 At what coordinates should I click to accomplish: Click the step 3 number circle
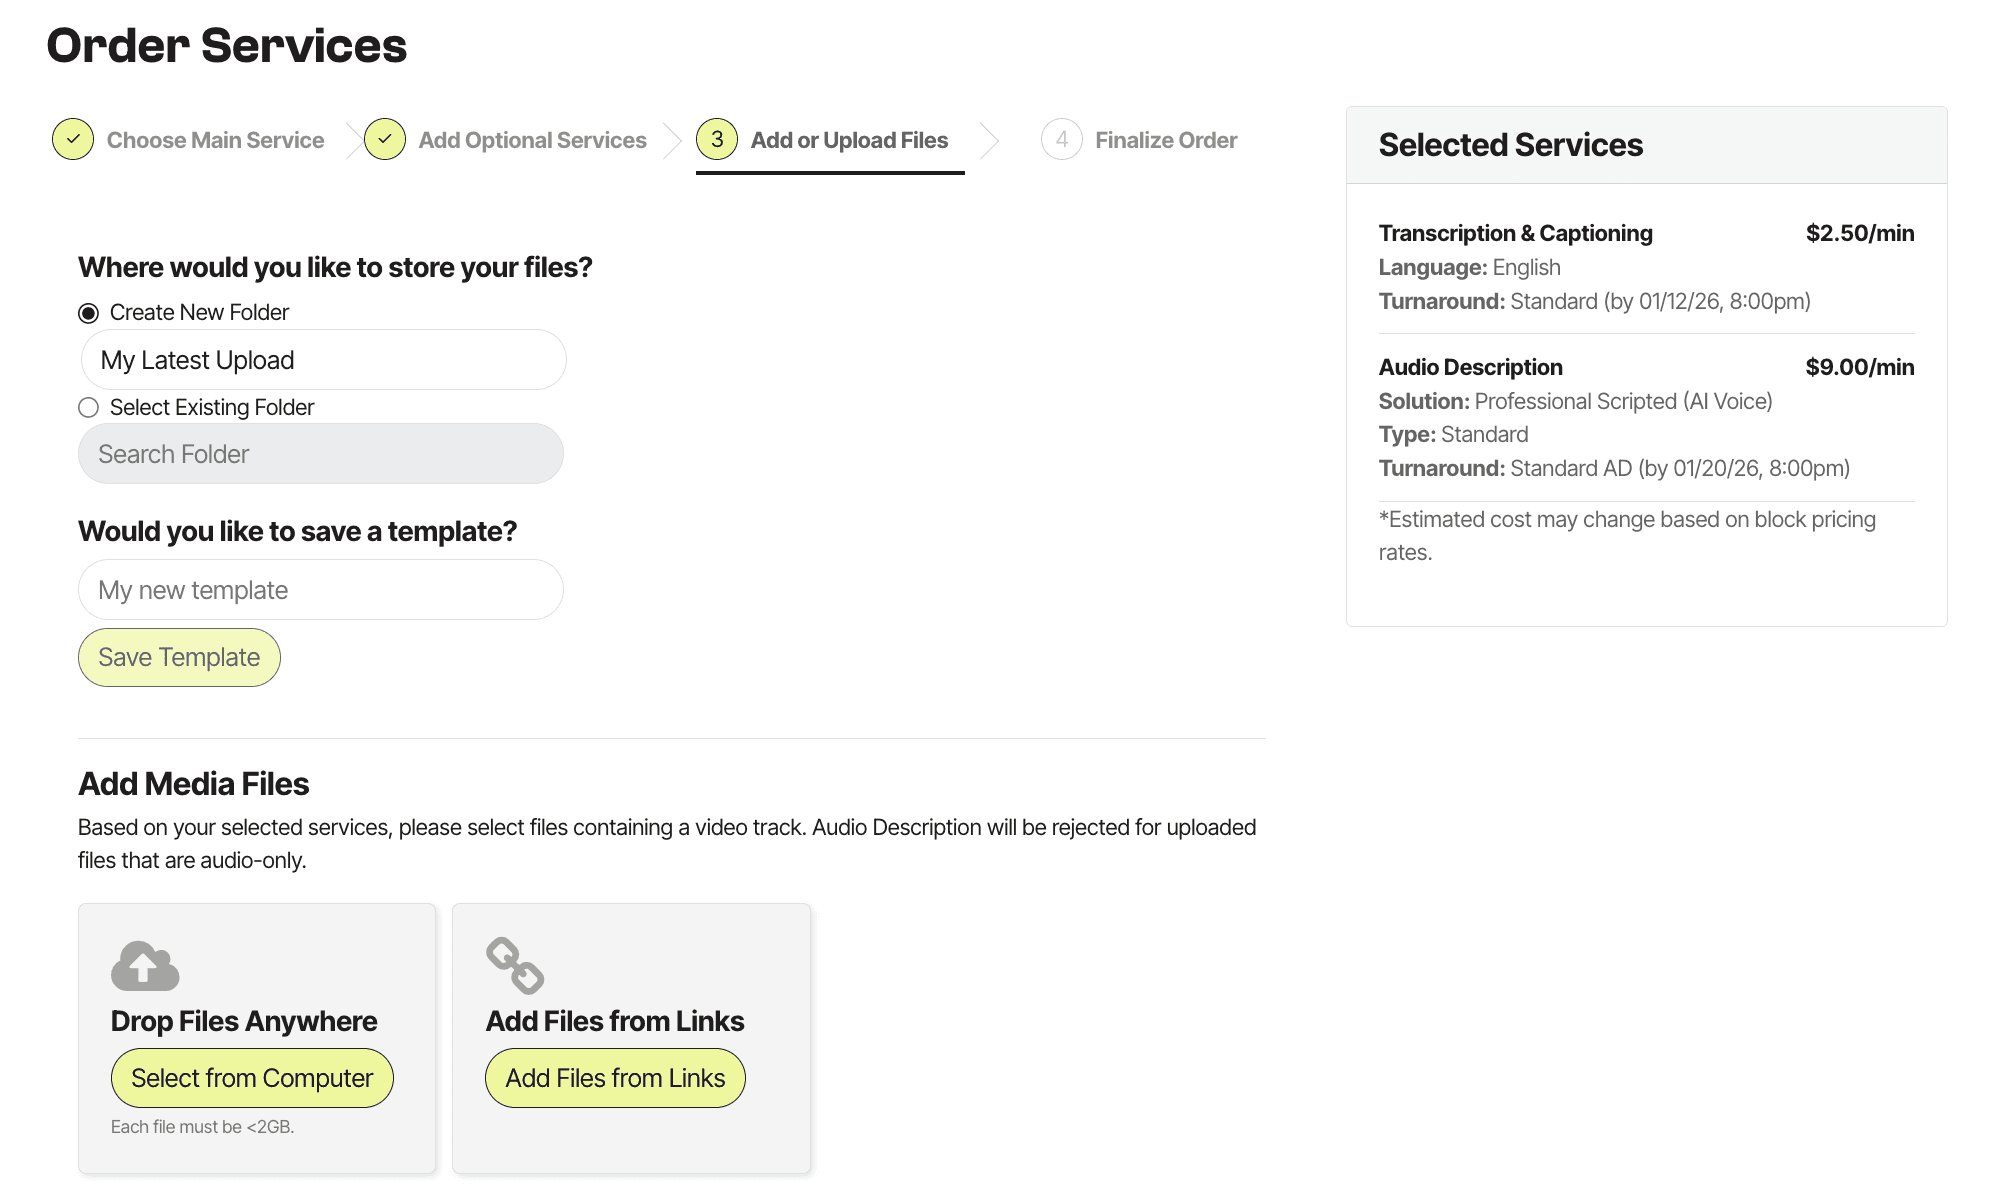point(717,140)
